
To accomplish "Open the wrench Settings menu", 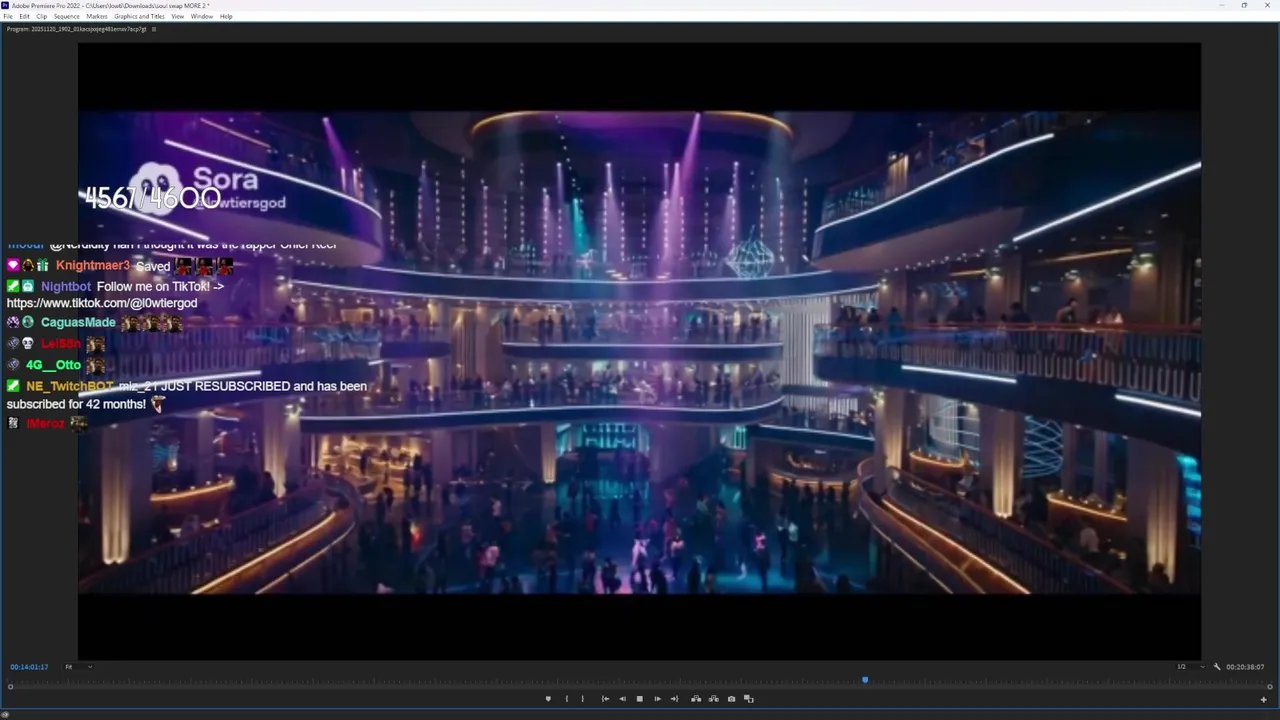I will click(x=1217, y=667).
